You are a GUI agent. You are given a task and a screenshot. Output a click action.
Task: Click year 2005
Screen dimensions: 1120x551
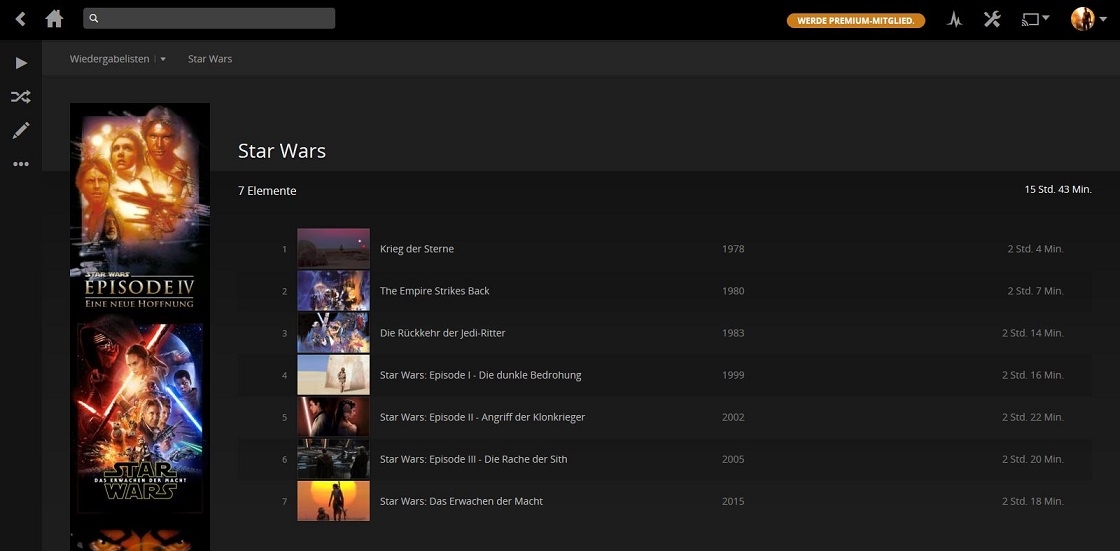[733, 459]
